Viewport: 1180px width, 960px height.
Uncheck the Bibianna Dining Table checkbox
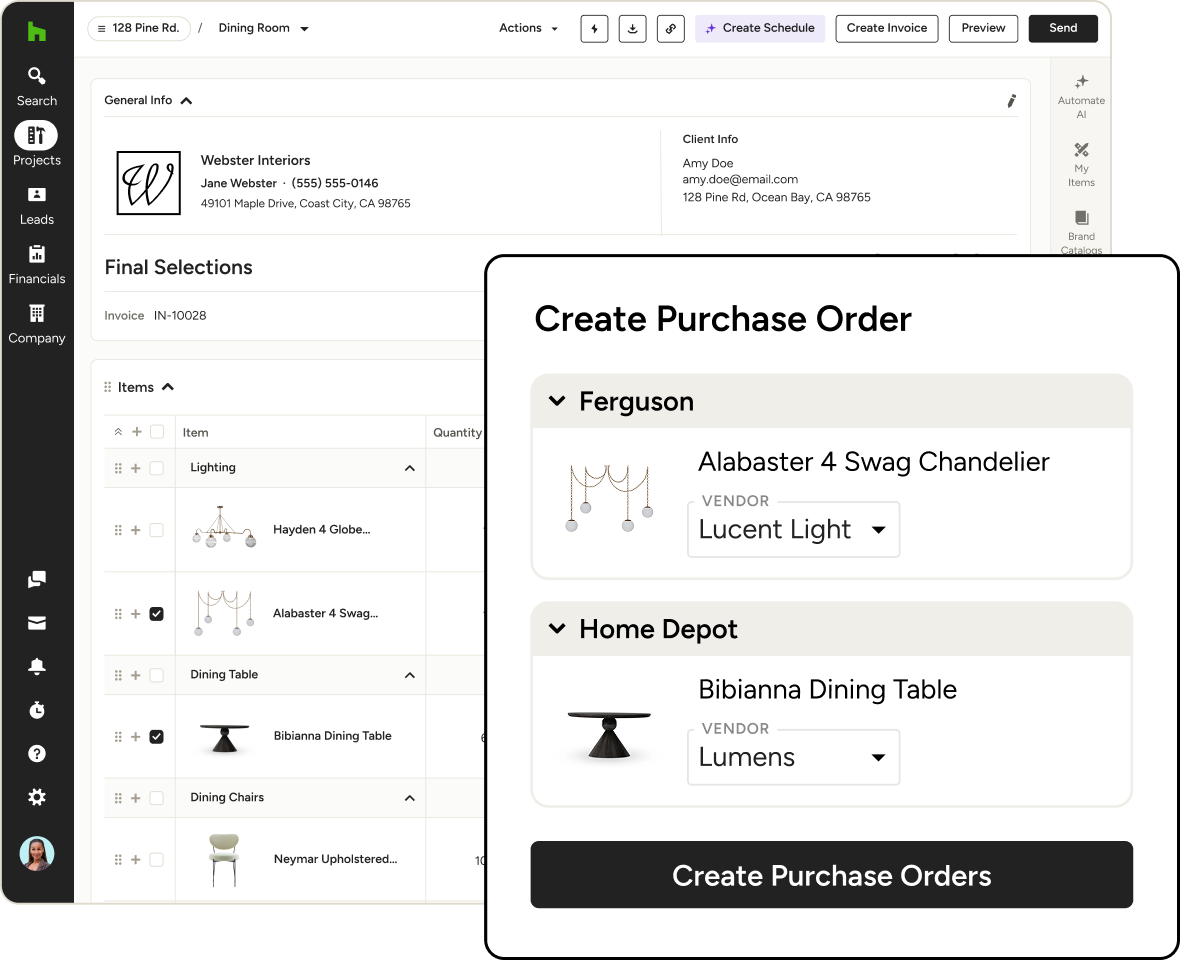157,737
